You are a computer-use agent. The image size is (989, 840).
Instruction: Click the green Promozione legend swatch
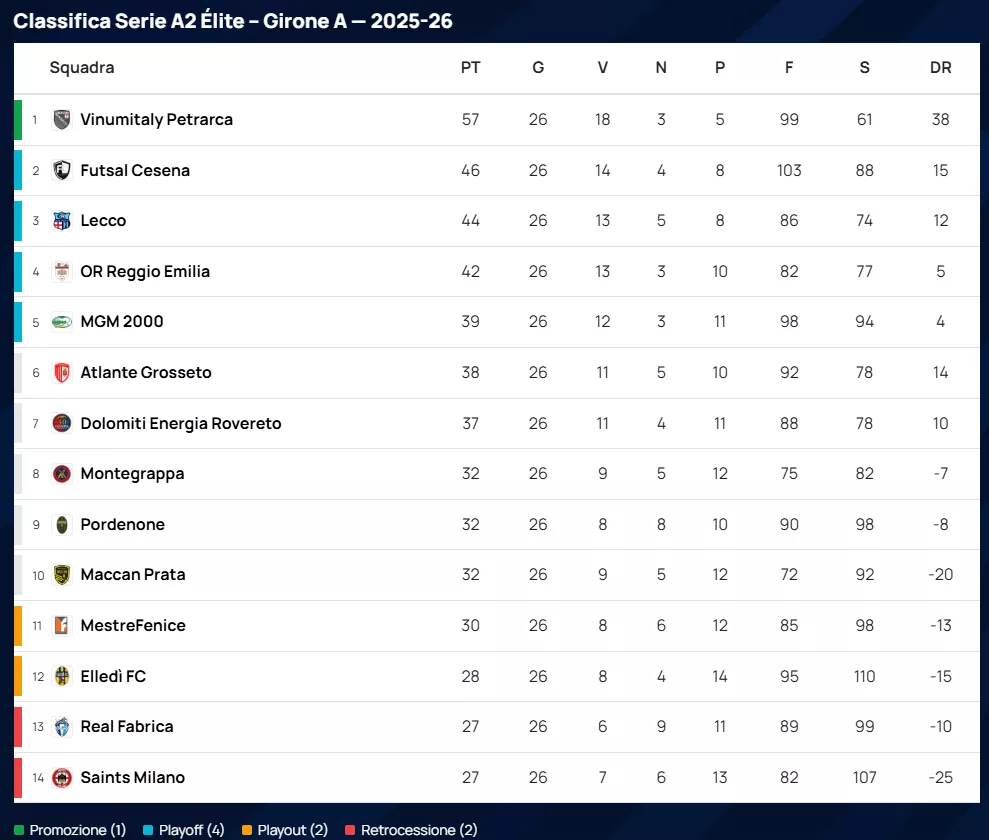pos(19,830)
